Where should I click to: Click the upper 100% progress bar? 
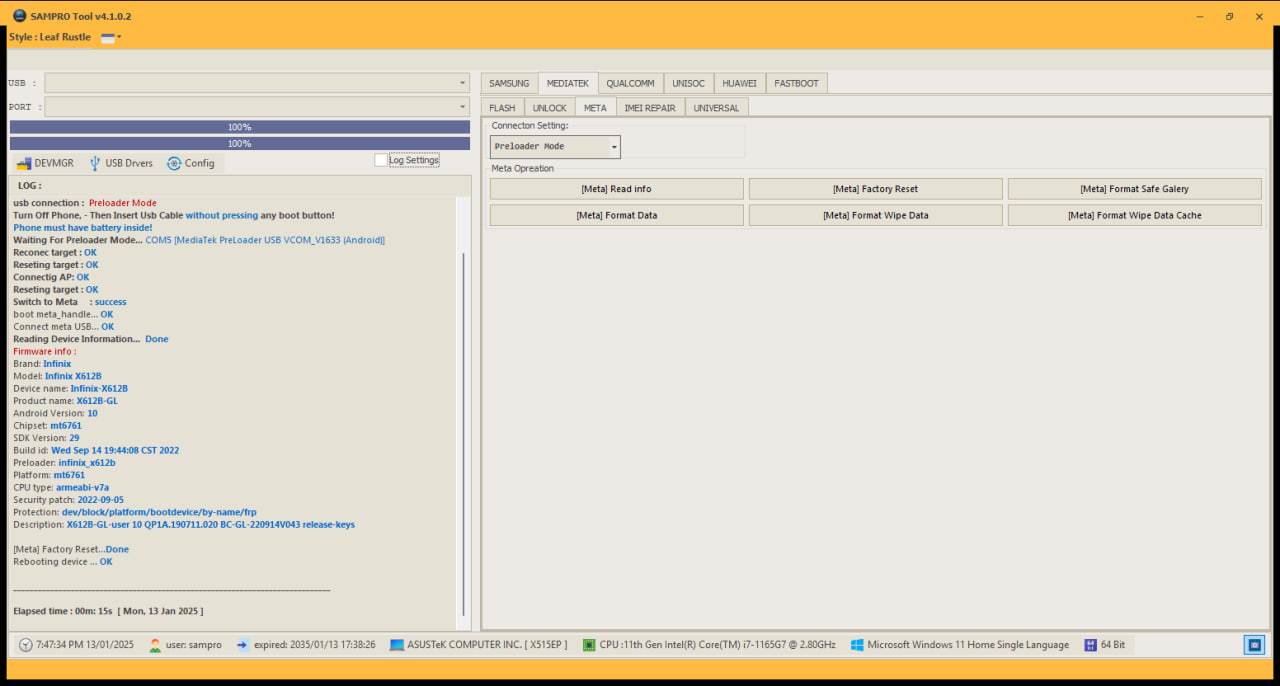(x=240, y=127)
